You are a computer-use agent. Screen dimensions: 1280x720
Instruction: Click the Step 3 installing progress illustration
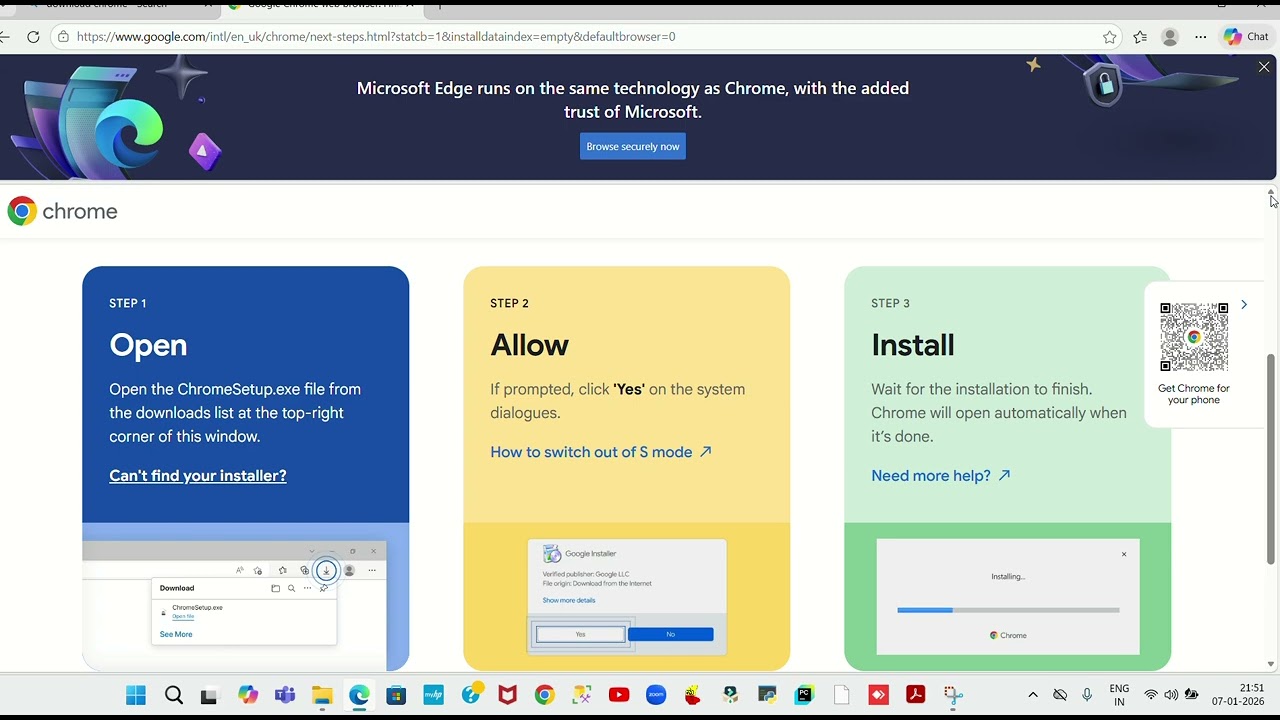pos(1008,597)
